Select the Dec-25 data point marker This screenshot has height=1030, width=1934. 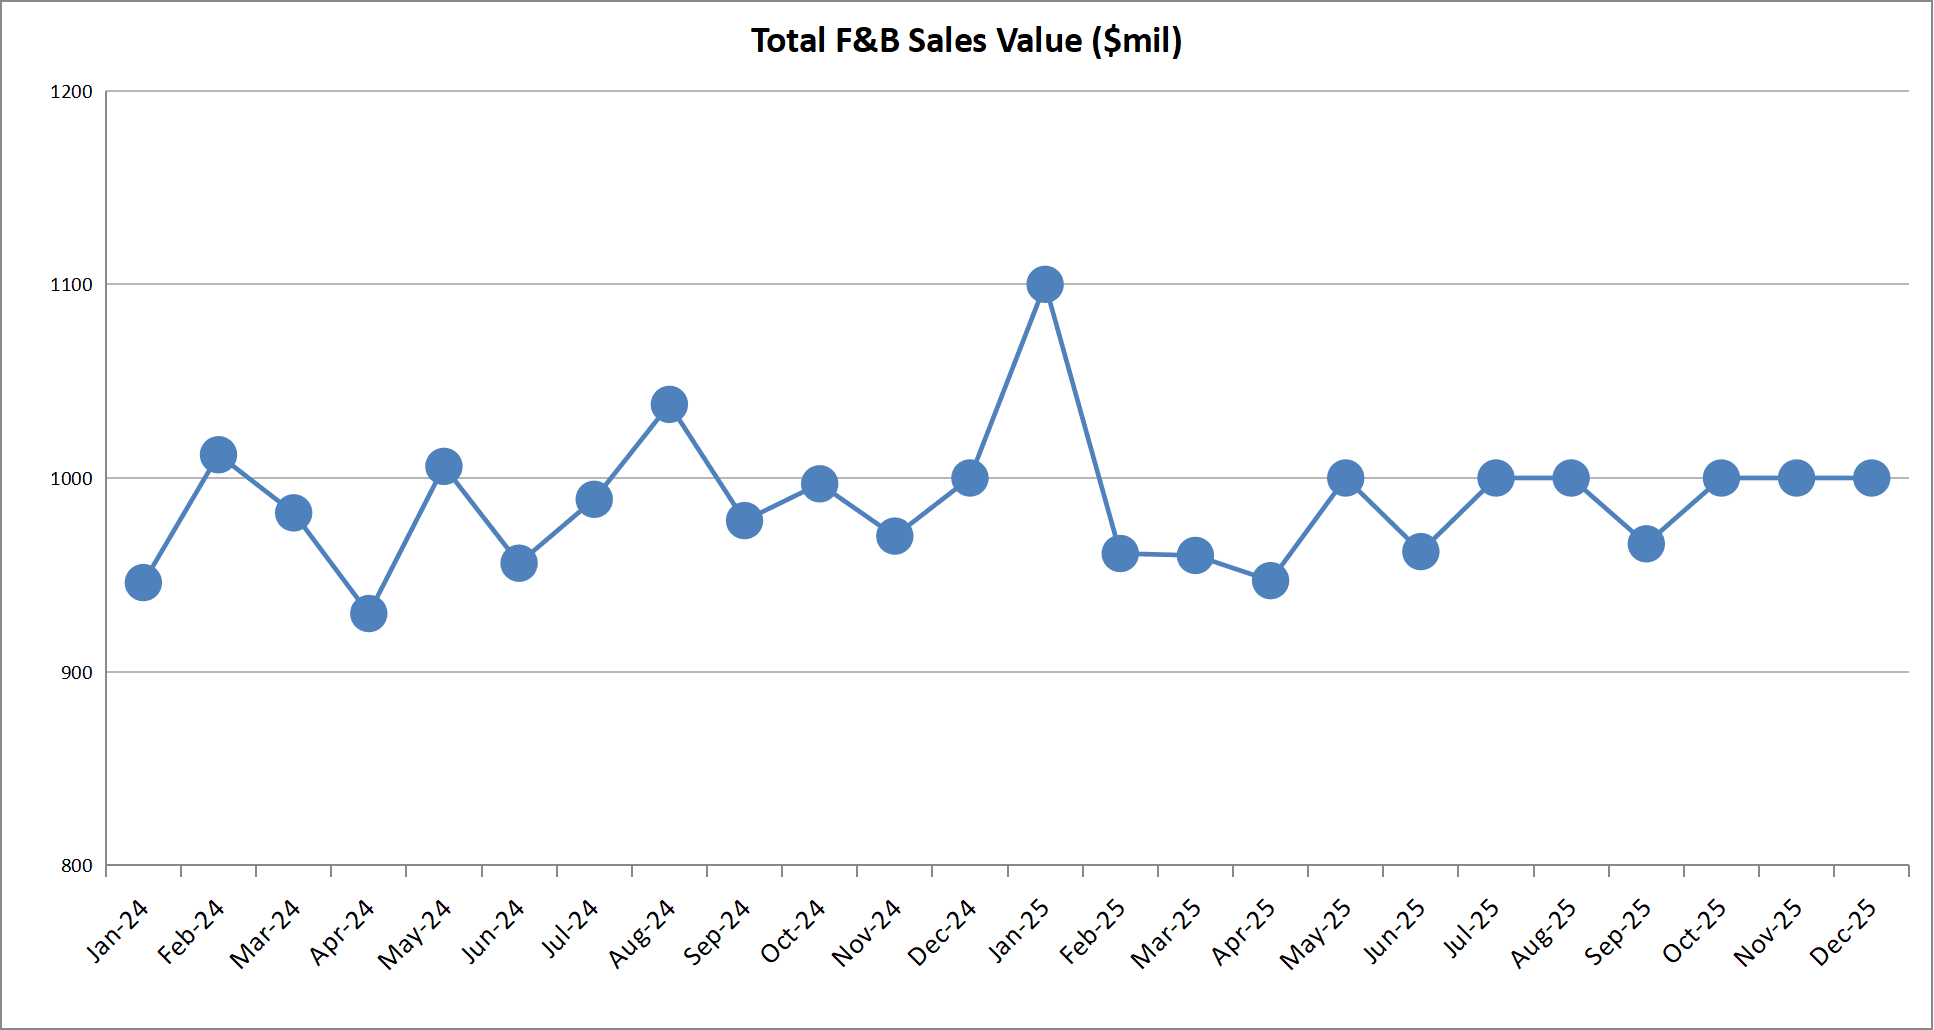pyautogui.click(x=1871, y=478)
